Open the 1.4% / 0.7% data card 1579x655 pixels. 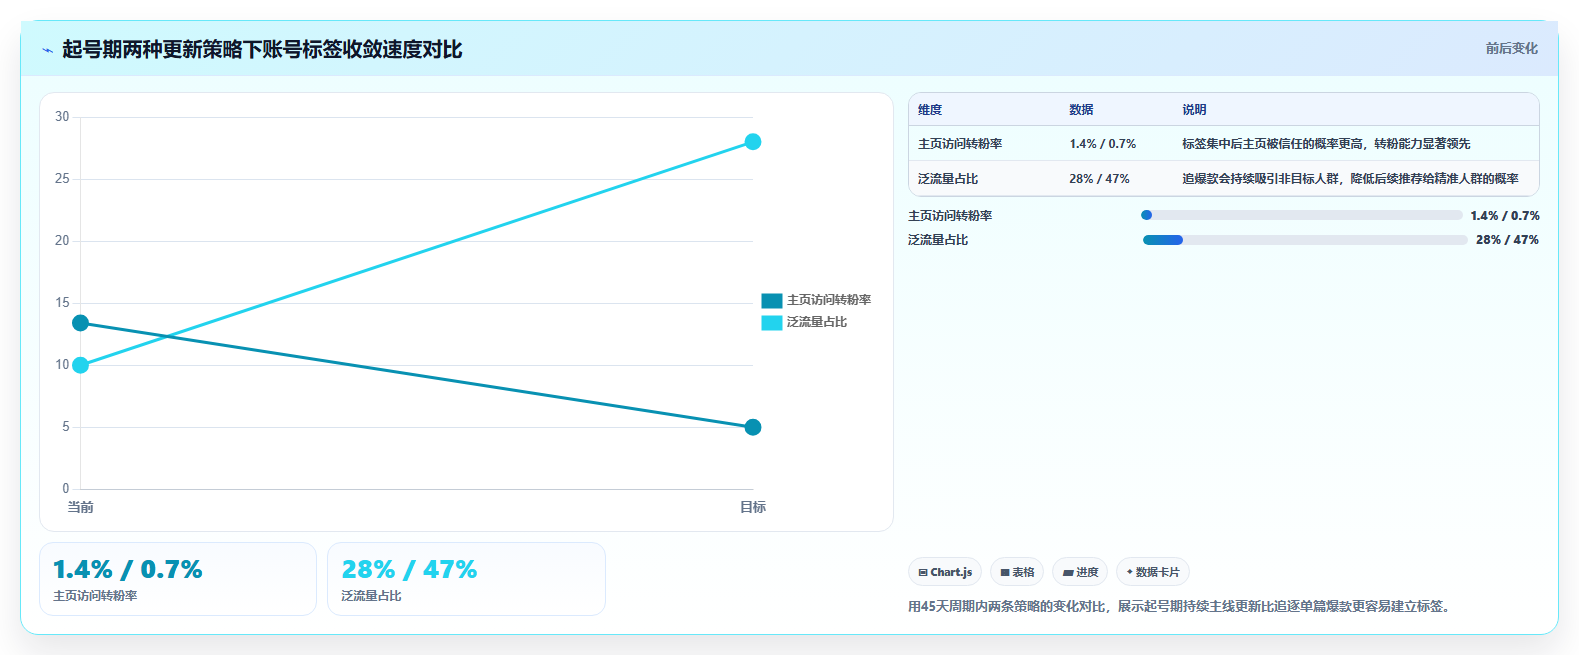pyautogui.click(x=178, y=579)
